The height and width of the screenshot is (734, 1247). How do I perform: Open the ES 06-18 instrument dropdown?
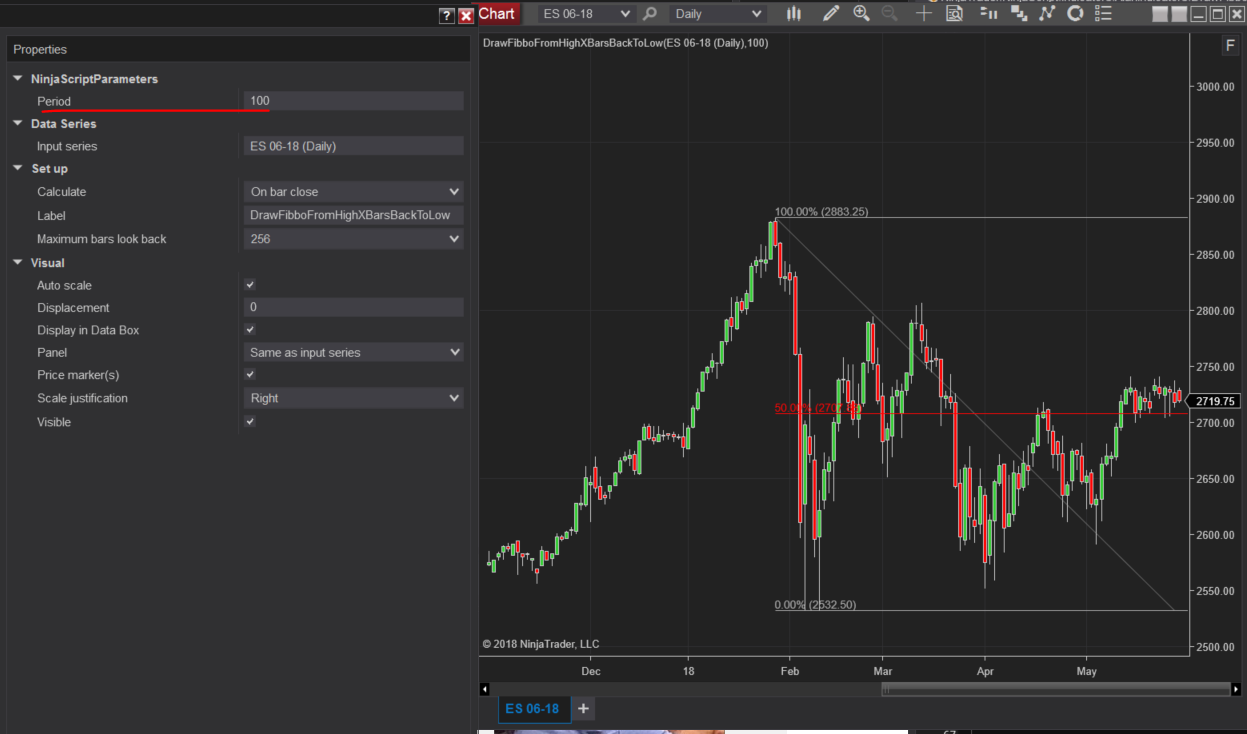point(586,14)
